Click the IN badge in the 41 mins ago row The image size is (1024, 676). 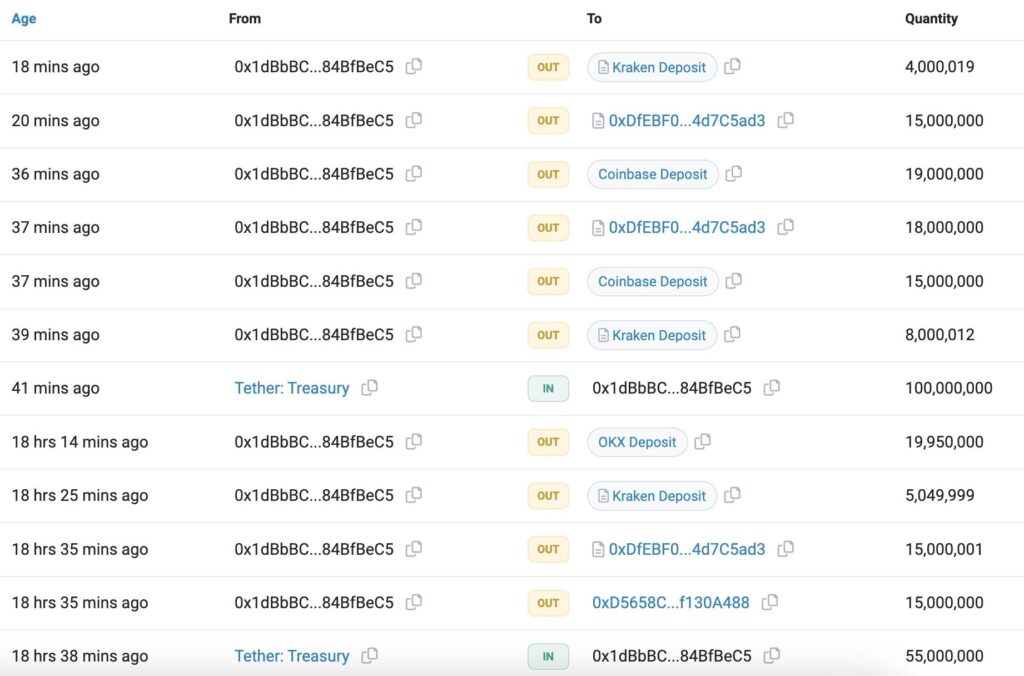coord(548,388)
